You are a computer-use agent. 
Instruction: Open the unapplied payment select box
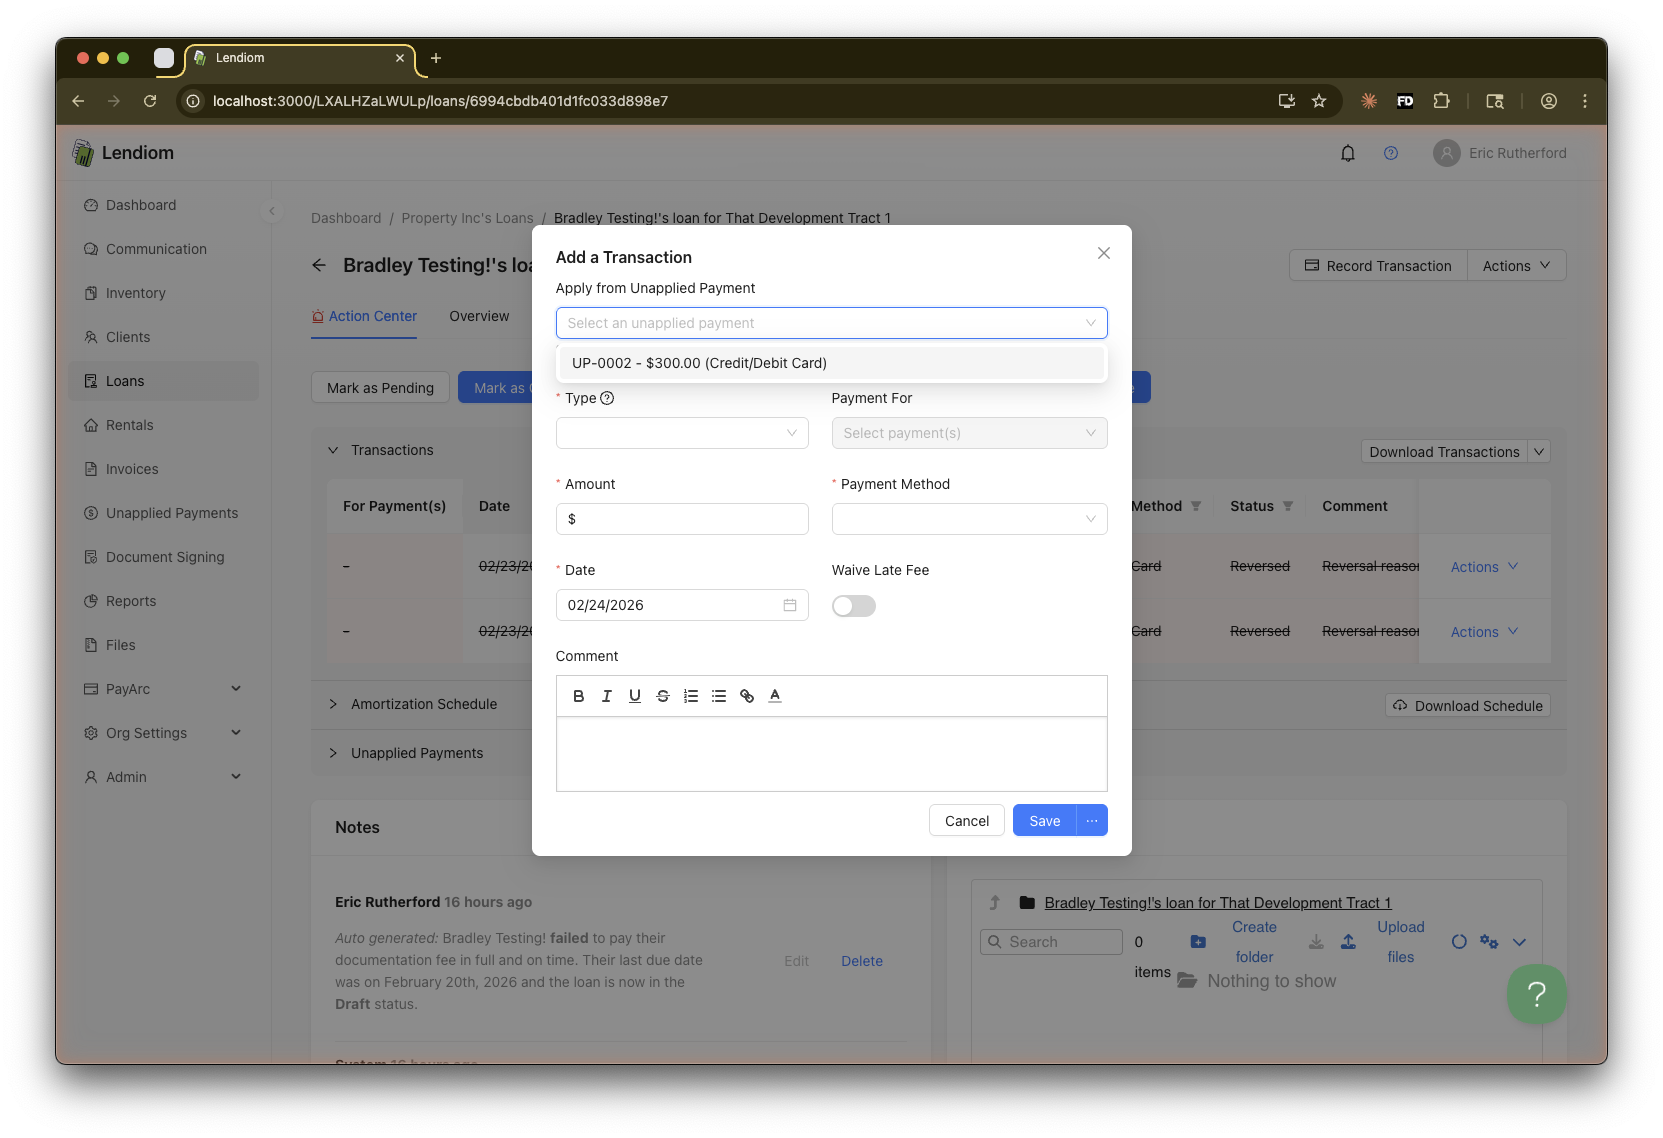[x=832, y=323]
